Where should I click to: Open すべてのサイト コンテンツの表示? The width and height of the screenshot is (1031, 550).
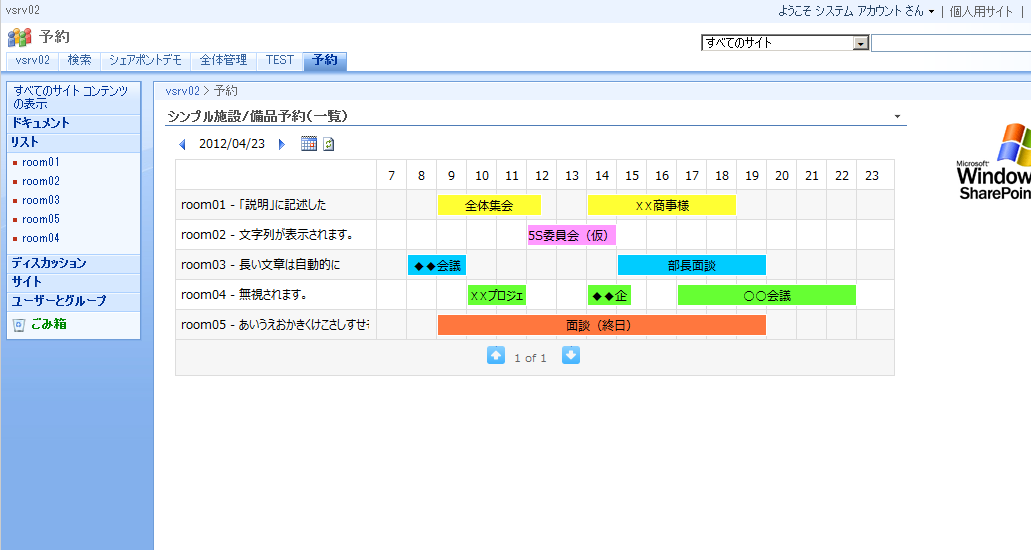(x=71, y=97)
